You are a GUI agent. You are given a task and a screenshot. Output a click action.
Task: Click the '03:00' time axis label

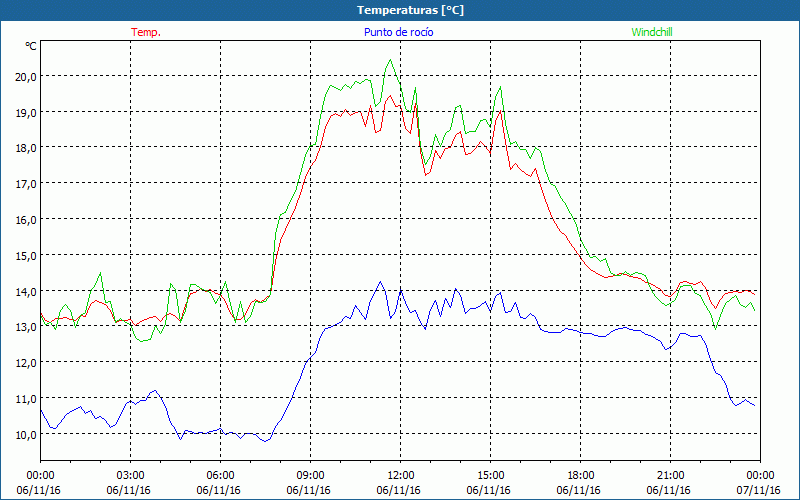click(131, 476)
